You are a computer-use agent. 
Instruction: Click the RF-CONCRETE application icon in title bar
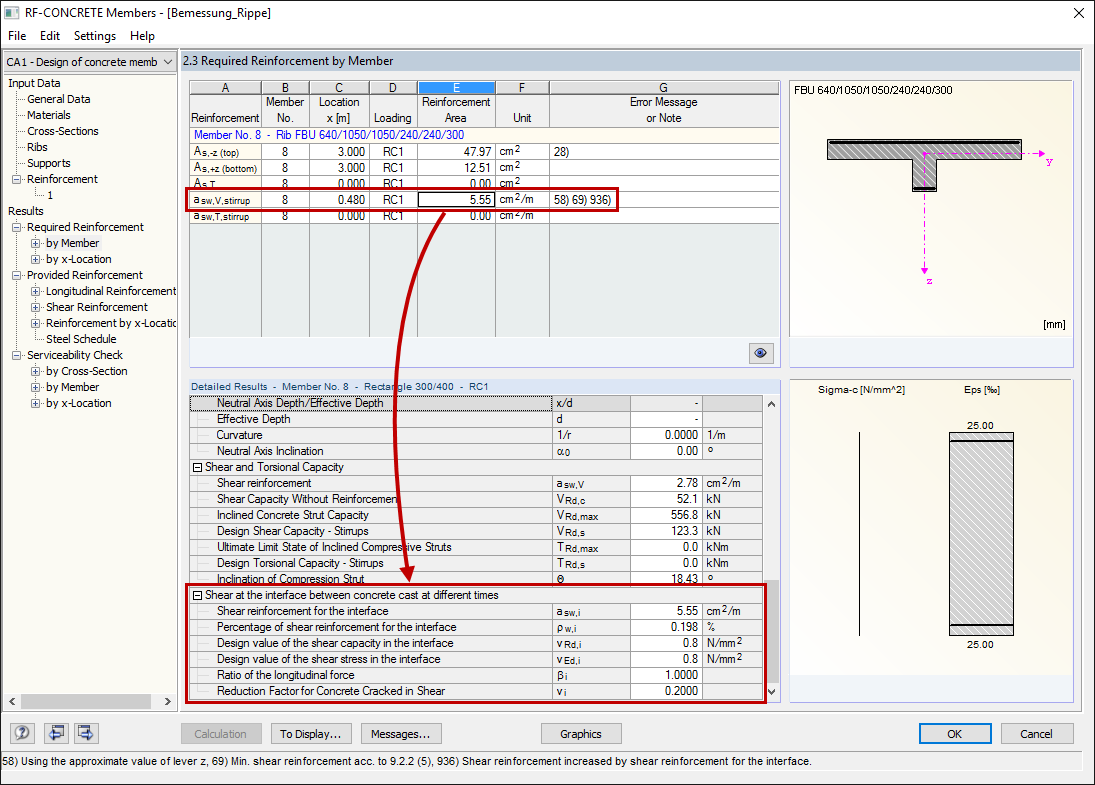[x=13, y=13]
